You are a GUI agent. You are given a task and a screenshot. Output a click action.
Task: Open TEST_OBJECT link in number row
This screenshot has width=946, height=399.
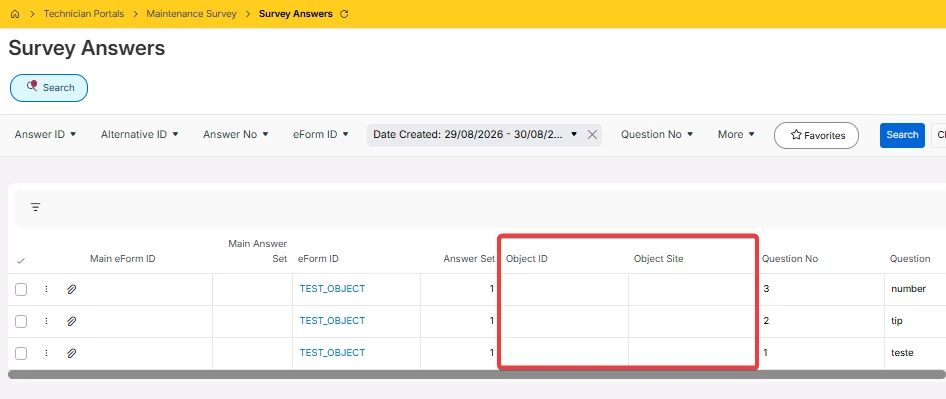pyautogui.click(x=332, y=289)
